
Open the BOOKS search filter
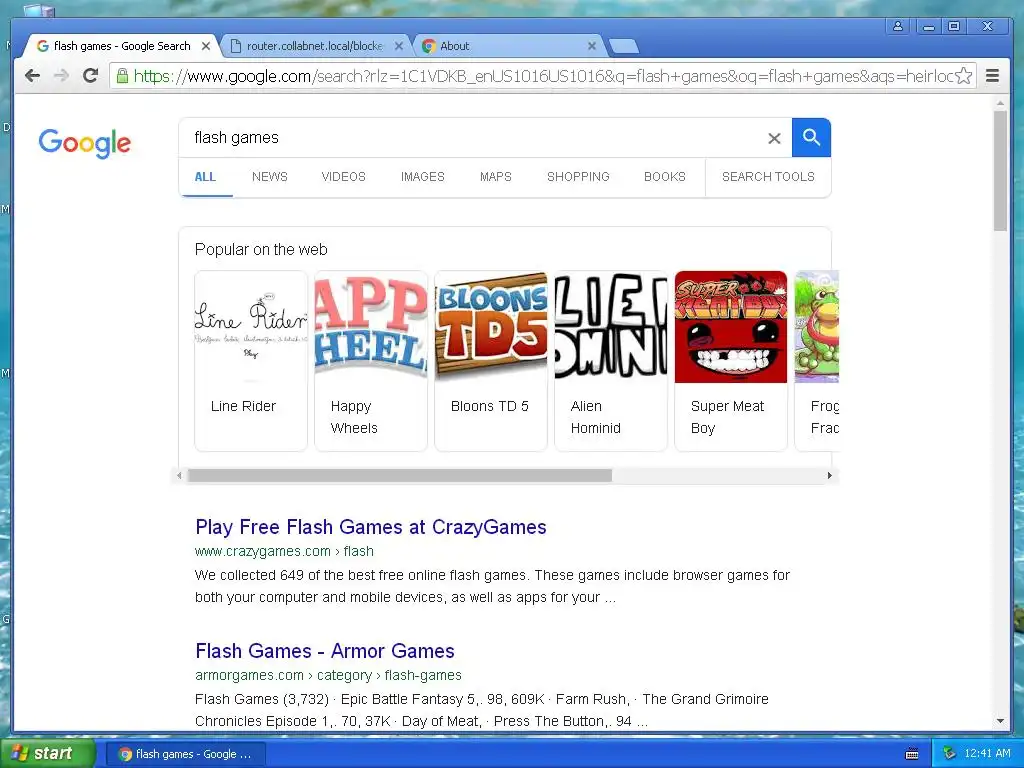pos(665,177)
